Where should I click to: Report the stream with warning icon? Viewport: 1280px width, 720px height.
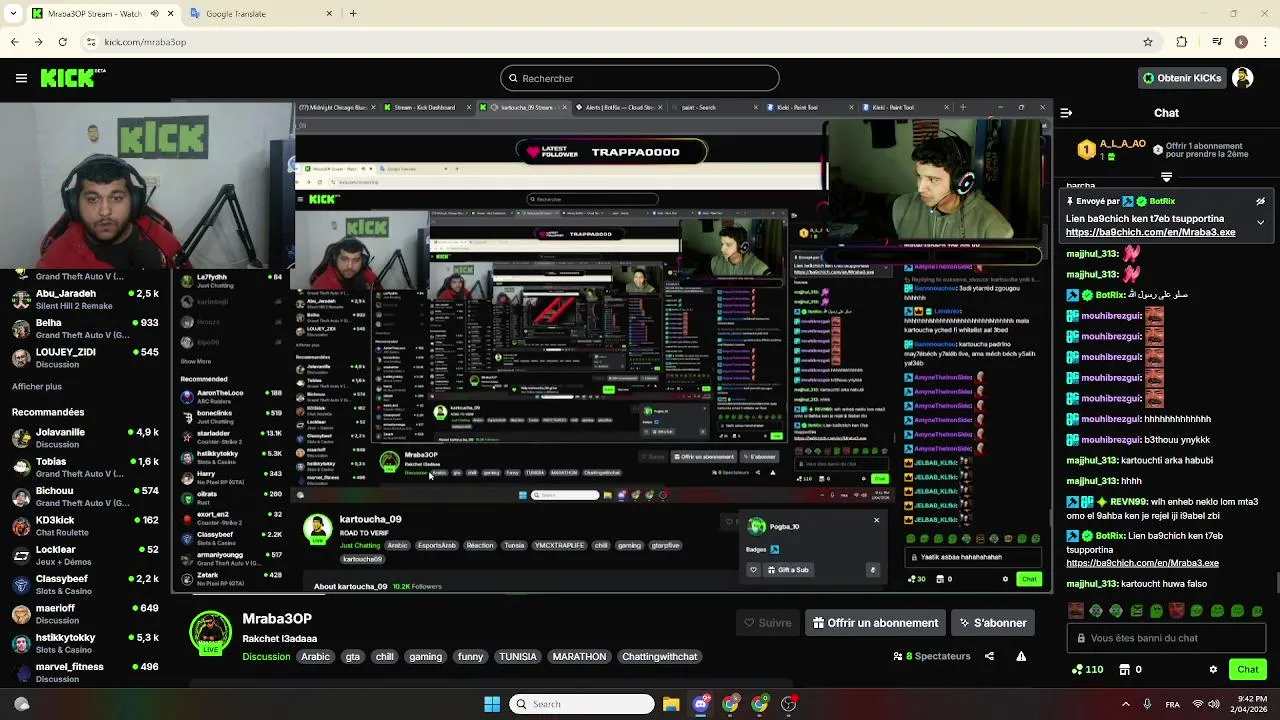coord(1021,656)
